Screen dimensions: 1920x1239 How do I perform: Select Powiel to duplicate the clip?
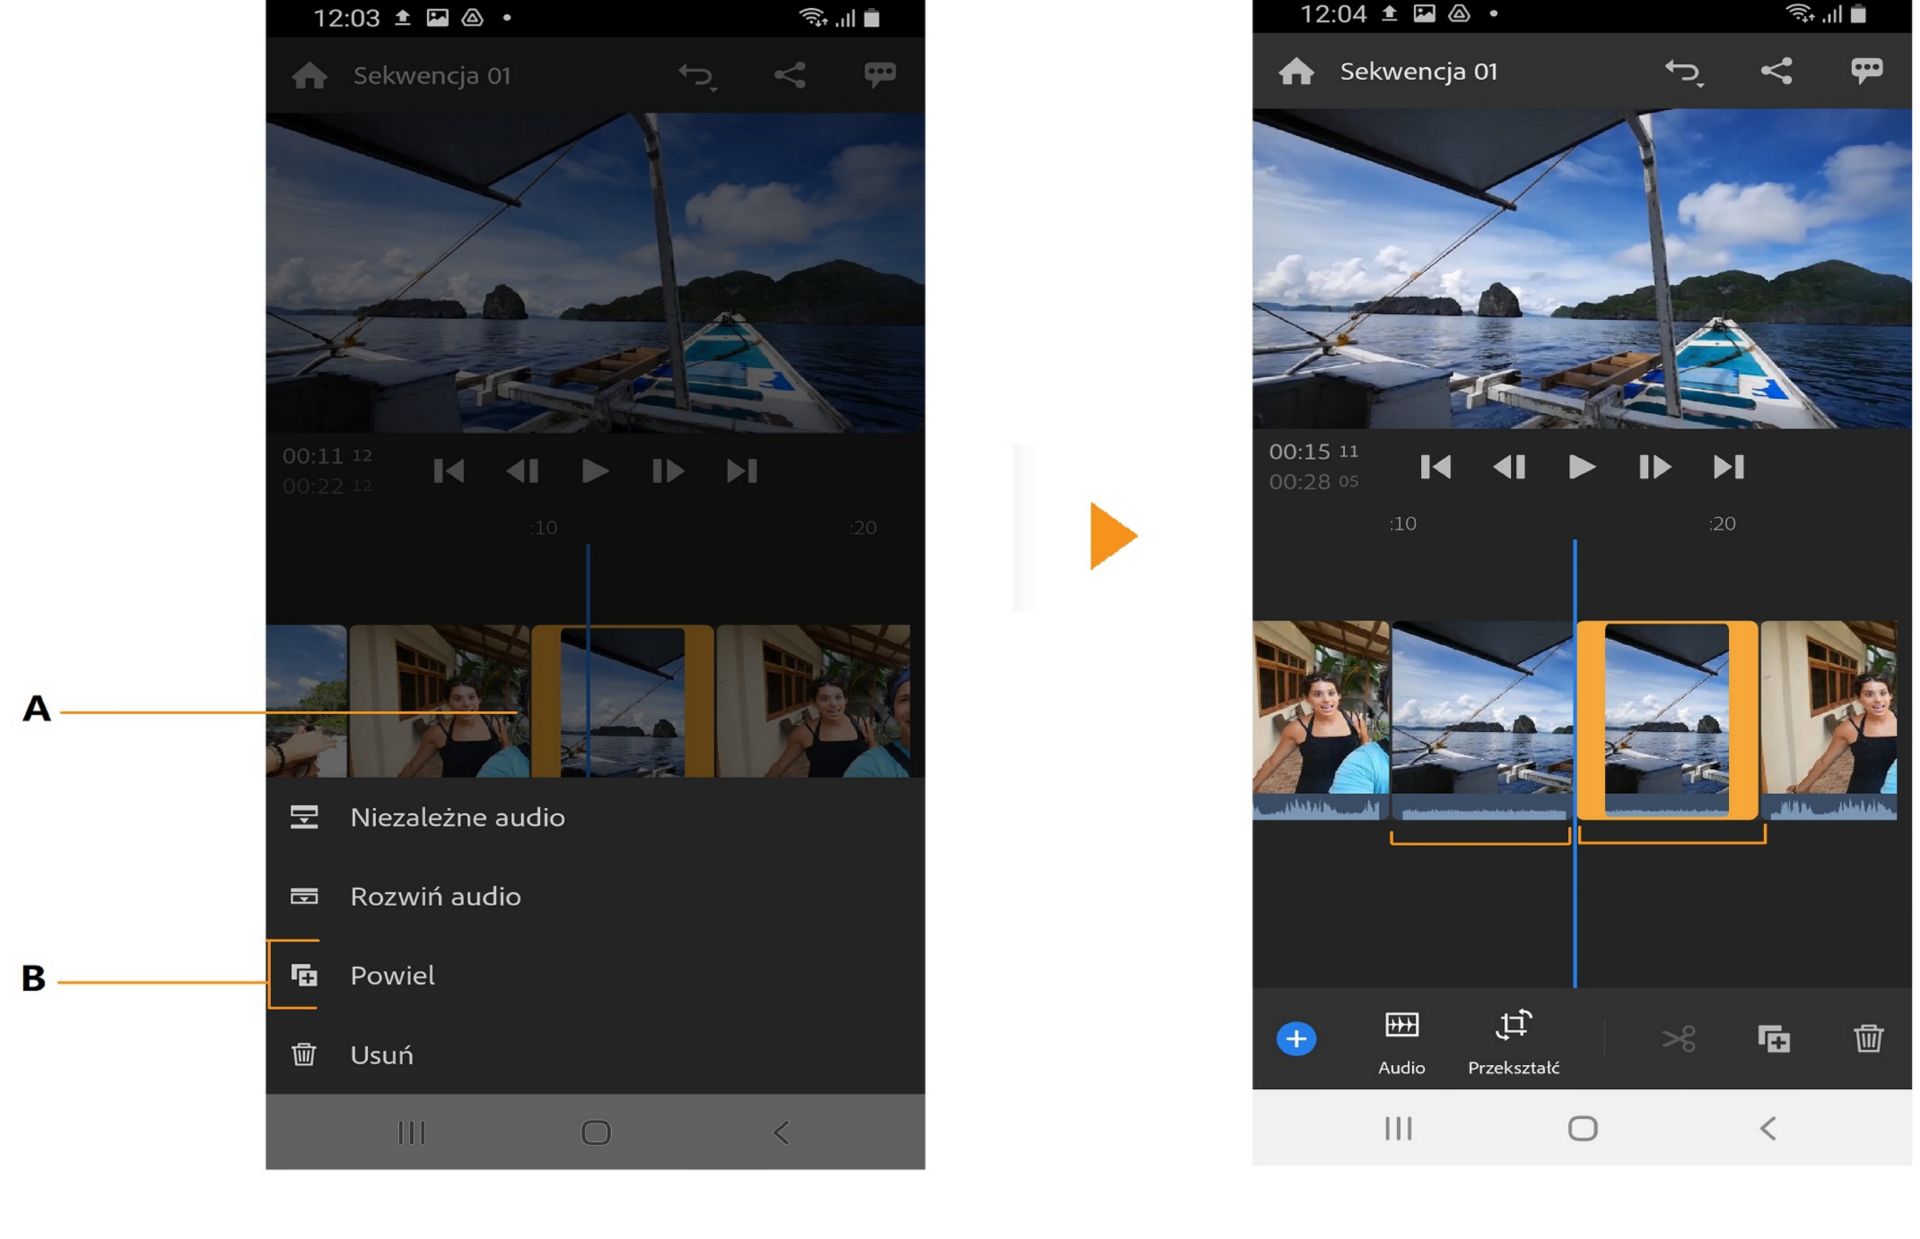pos(392,975)
